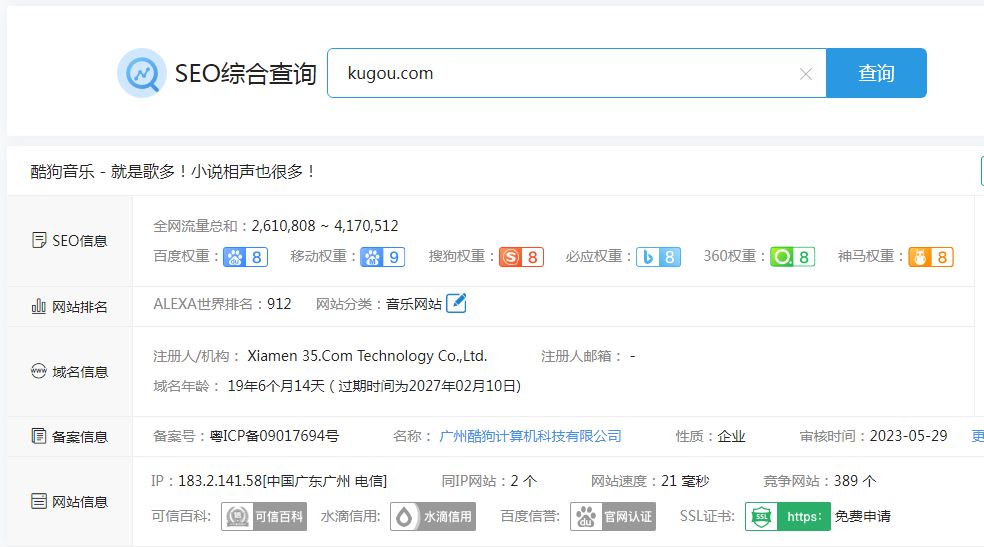984x547 pixels.
Task: Focus the kugou.com domain input field
Action: (x=577, y=73)
